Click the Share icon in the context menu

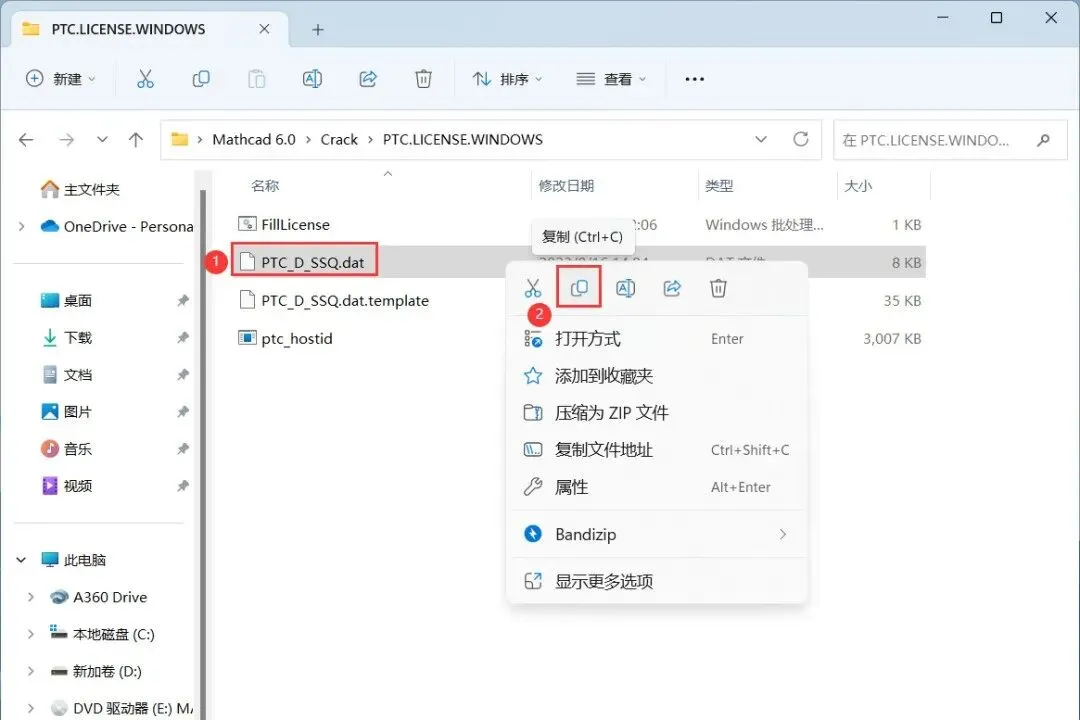(672, 287)
